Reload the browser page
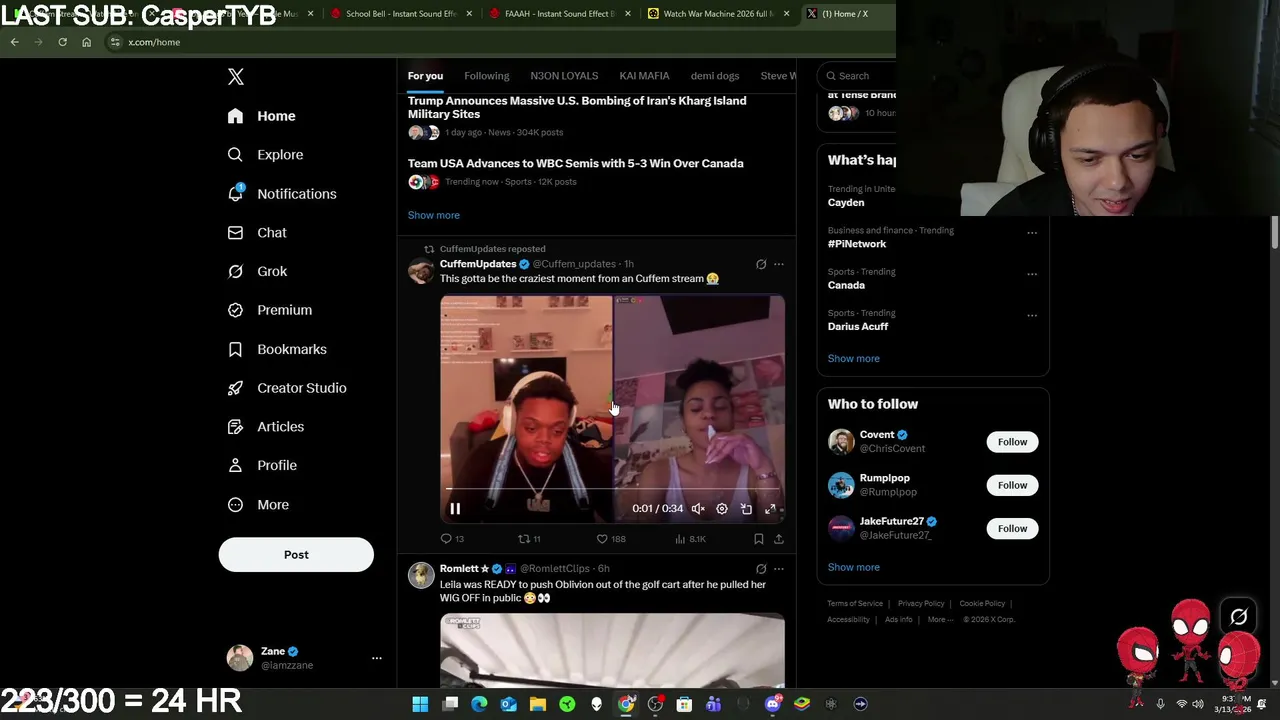1280x720 pixels. [62, 42]
